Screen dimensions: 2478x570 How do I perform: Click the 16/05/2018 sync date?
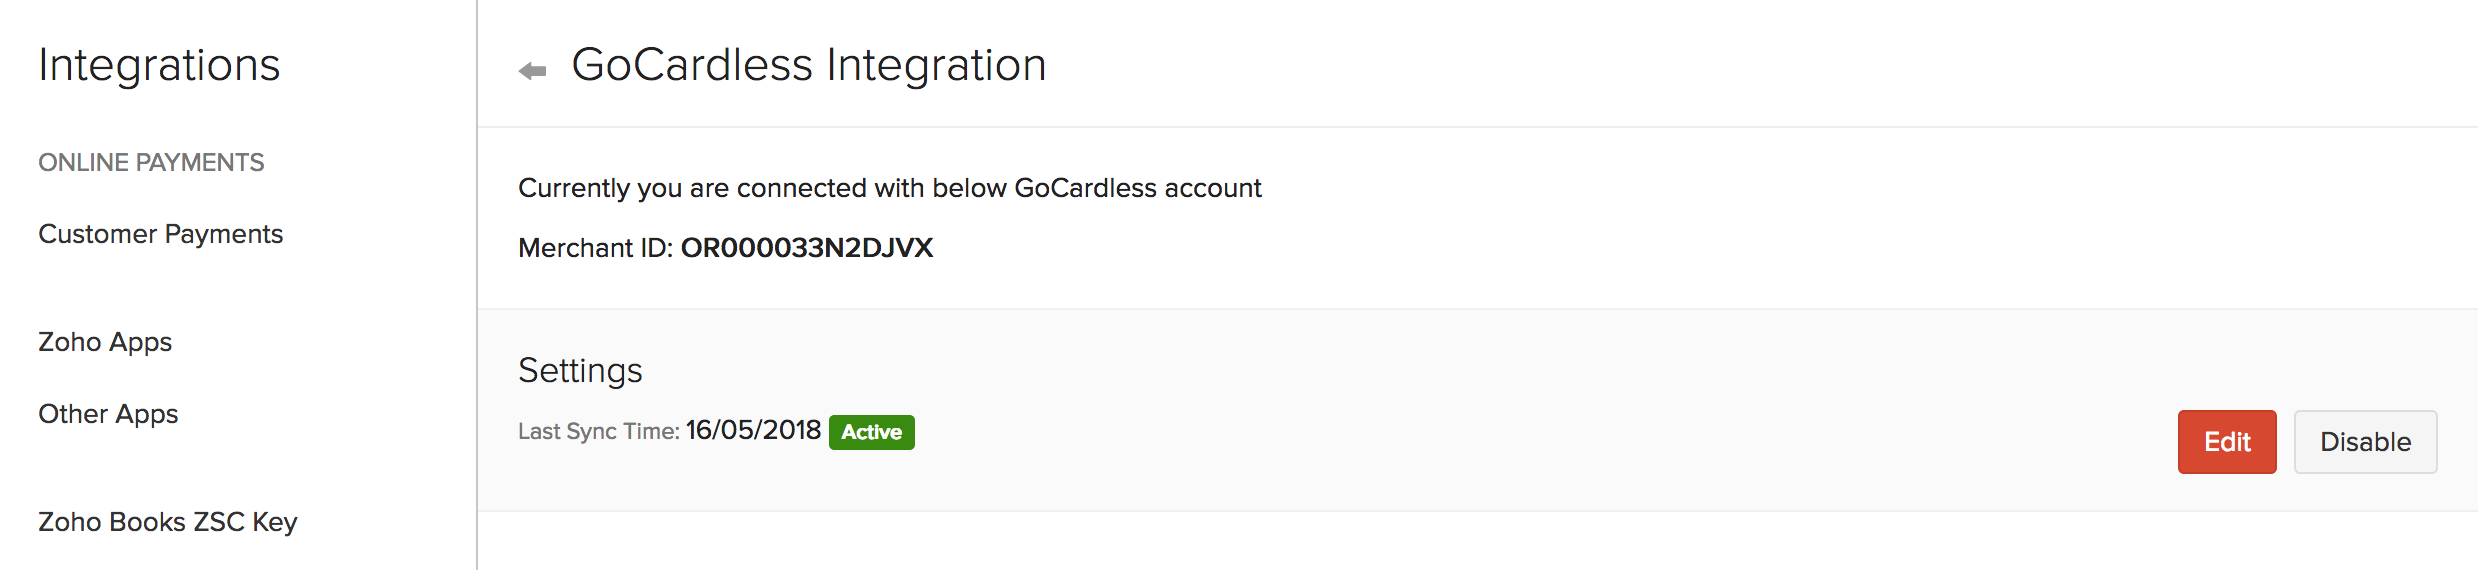tap(753, 430)
